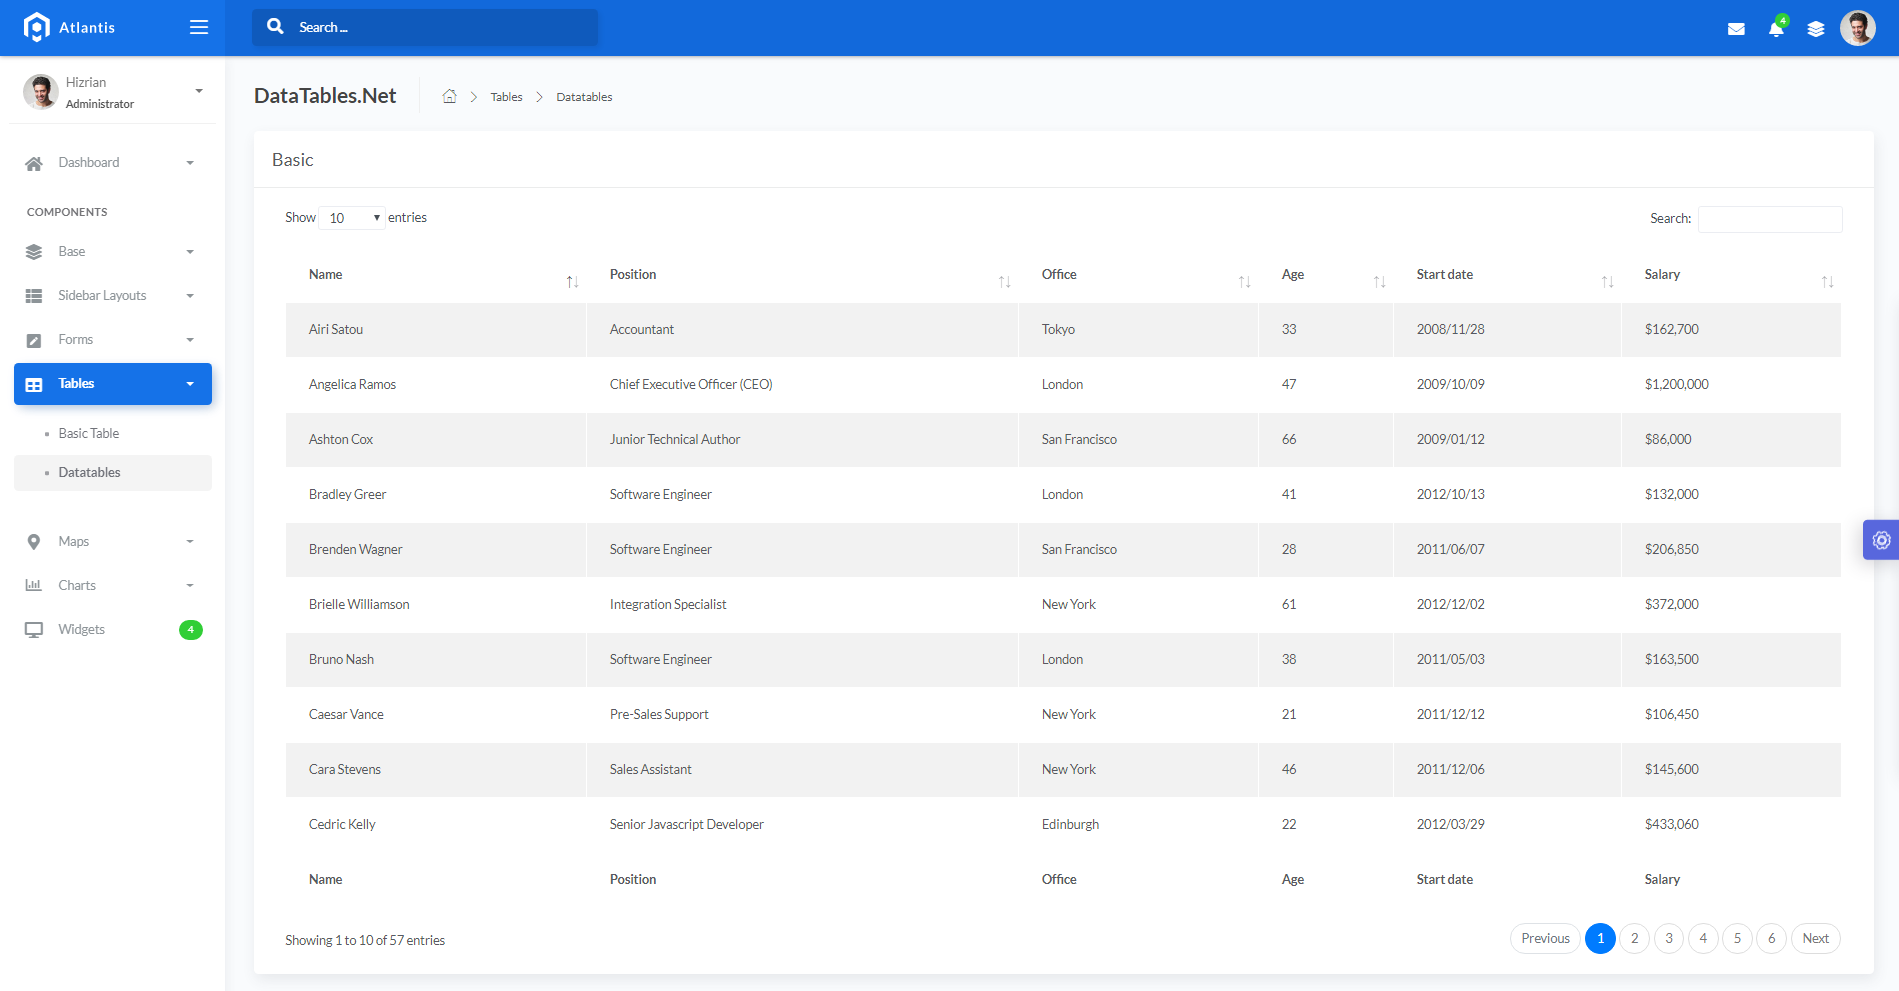Open the Show entries dropdown
This screenshot has width=1899, height=991.
point(352,218)
